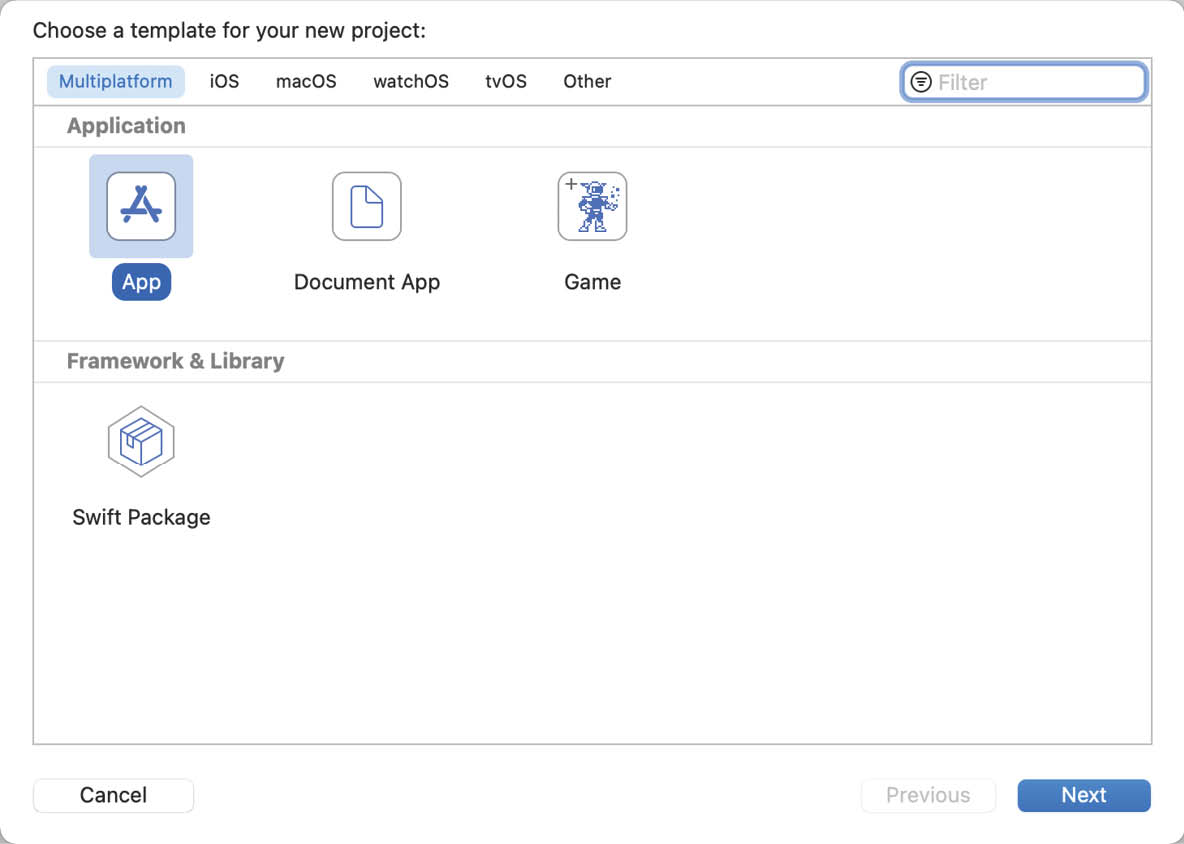This screenshot has width=1184, height=844.
Task: Show watchOS templates tab
Action: (411, 82)
